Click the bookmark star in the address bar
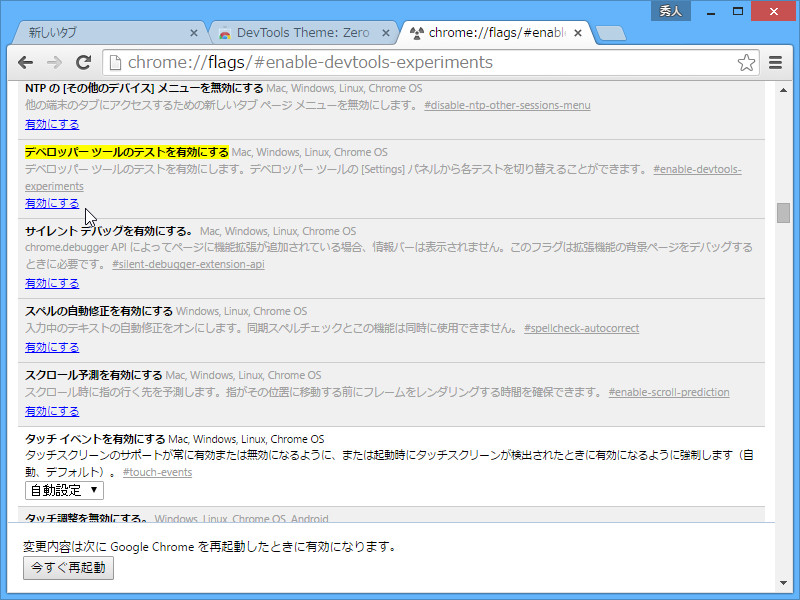The height and width of the screenshot is (600, 800). tap(746, 62)
